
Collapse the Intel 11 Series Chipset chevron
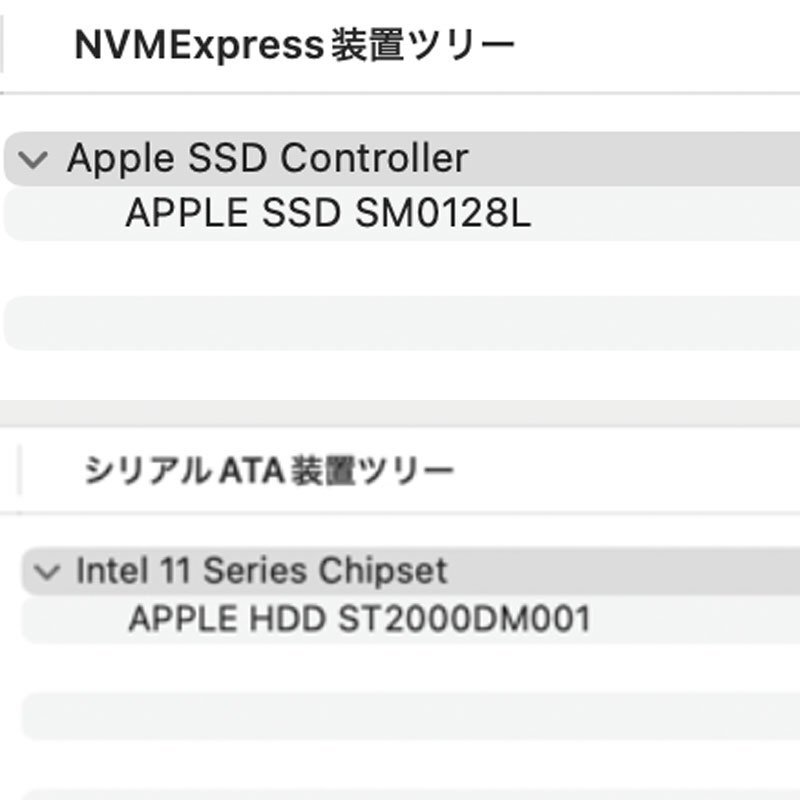click(46, 572)
